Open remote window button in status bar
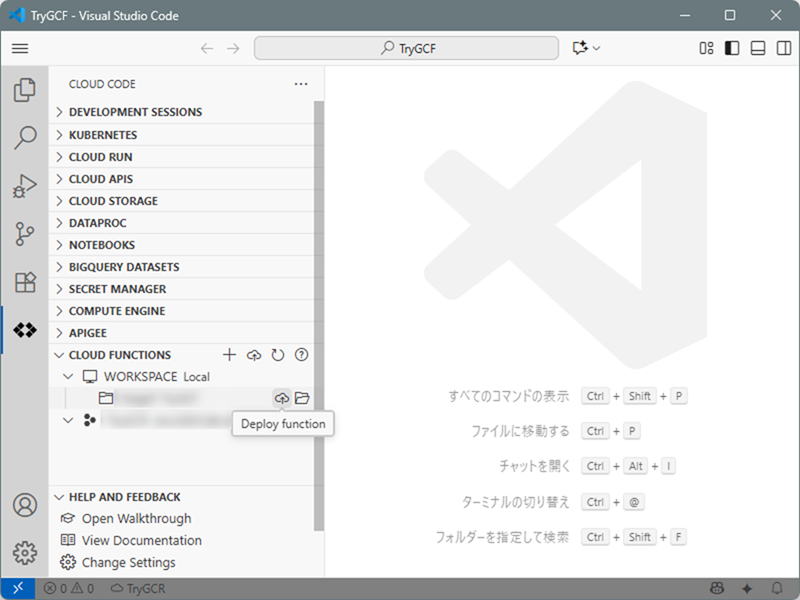800x600 pixels. coord(18,589)
